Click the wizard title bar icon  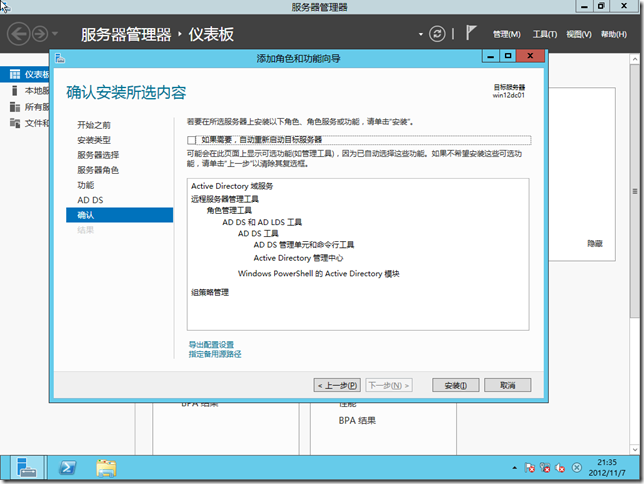[60, 58]
